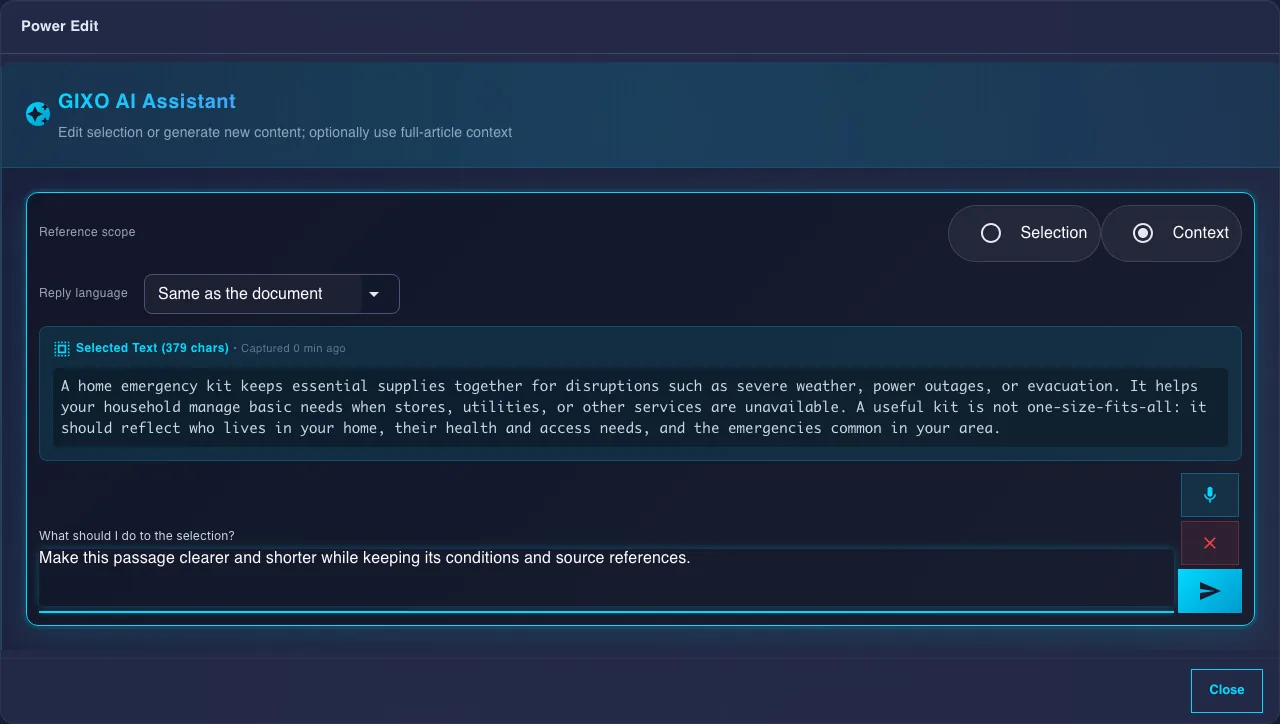Click the "GIXO AI Assistant" heading
Viewport: 1280px width, 724px height.
(x=147, y=101)
